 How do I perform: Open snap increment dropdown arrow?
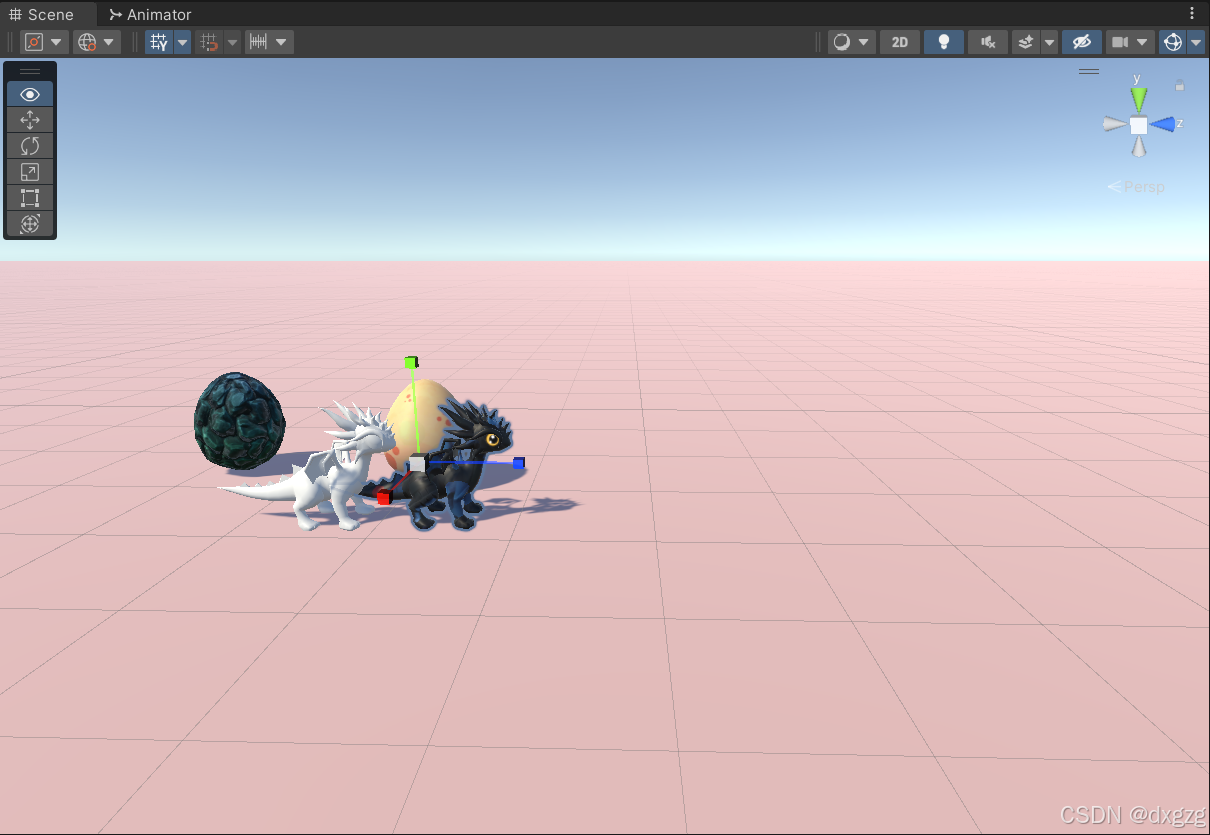click(x=282, y=42)
